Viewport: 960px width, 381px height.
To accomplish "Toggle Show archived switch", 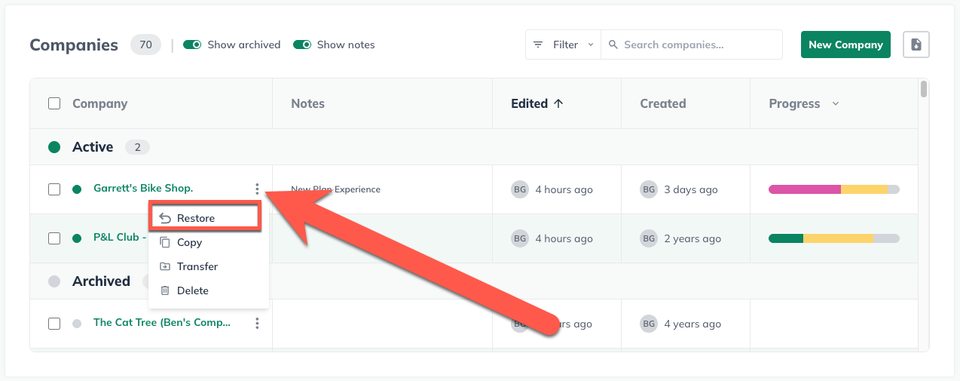I will tap(192, 45).
